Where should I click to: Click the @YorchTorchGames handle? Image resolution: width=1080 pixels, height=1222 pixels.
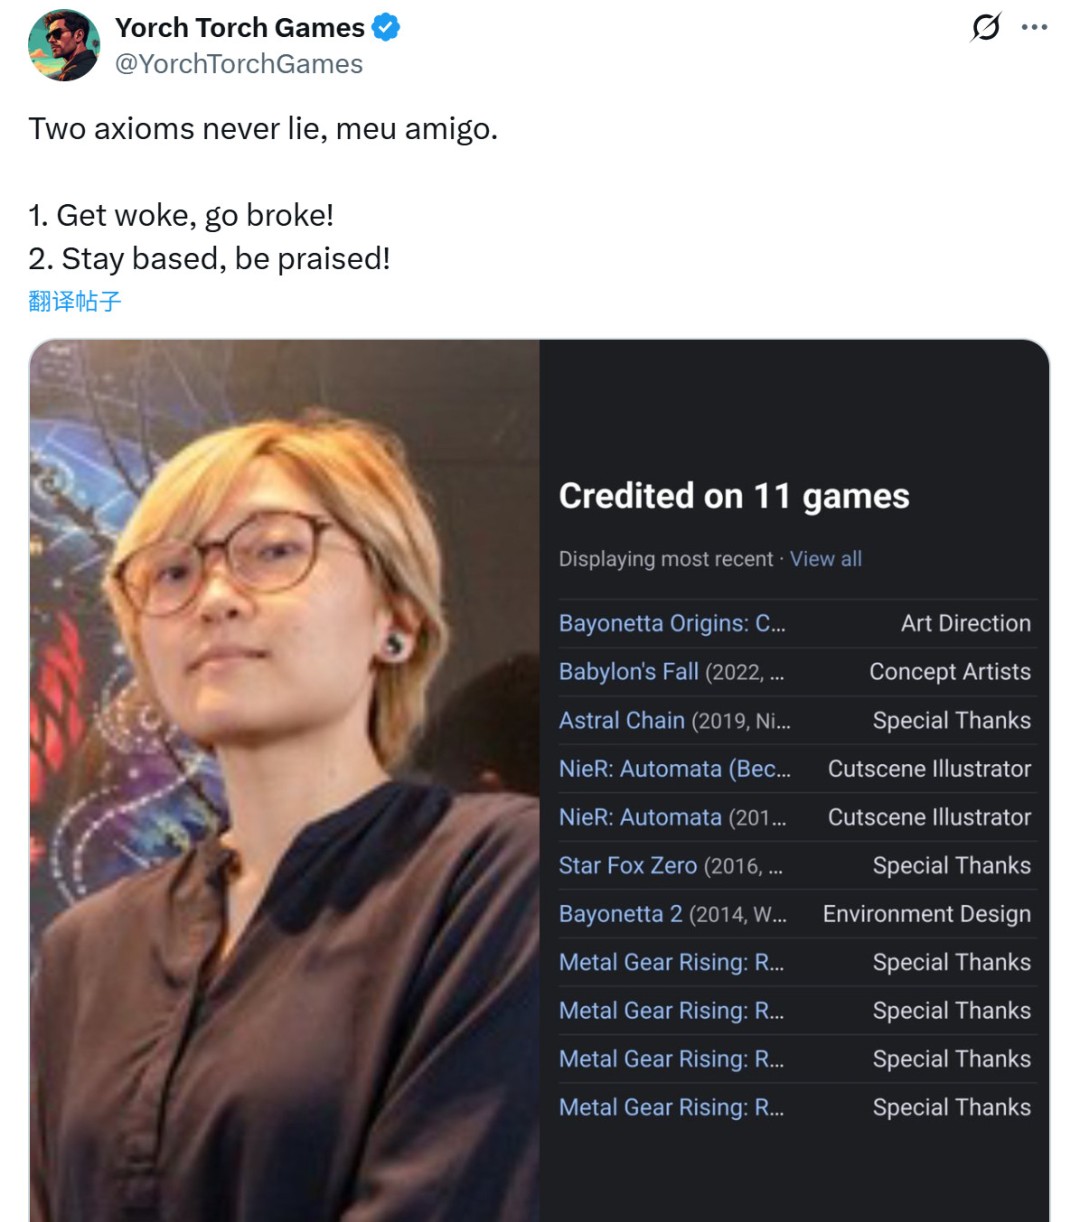239,64
